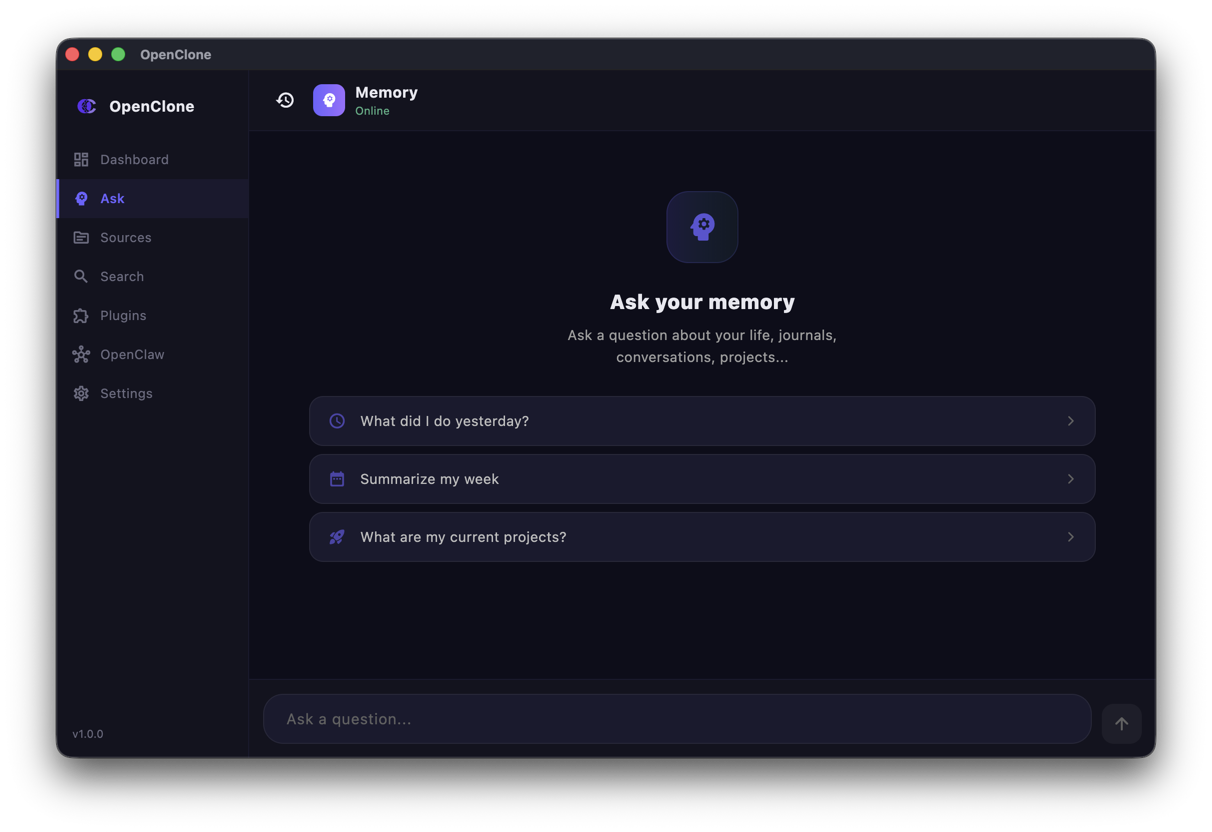1212x832 pixels.
Task: Click the calendar icon on the Summarize suggestion
Action: [336, 479]
